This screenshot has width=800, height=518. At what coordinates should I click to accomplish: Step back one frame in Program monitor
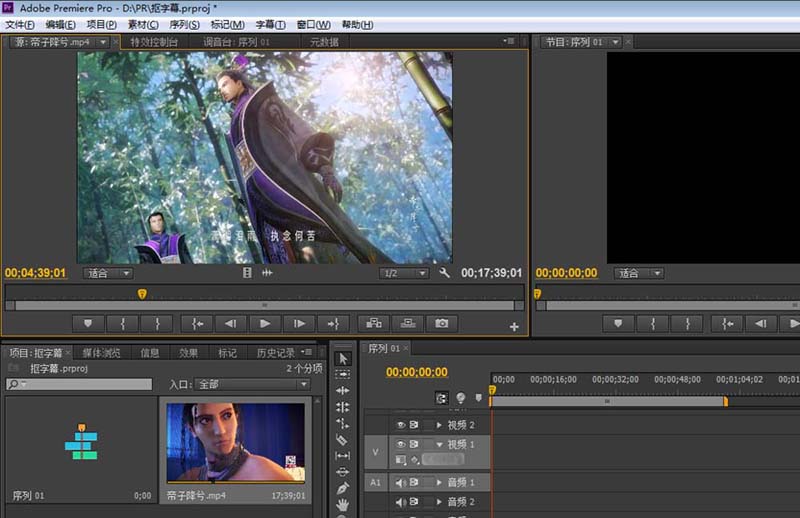[x=761, y=324]
